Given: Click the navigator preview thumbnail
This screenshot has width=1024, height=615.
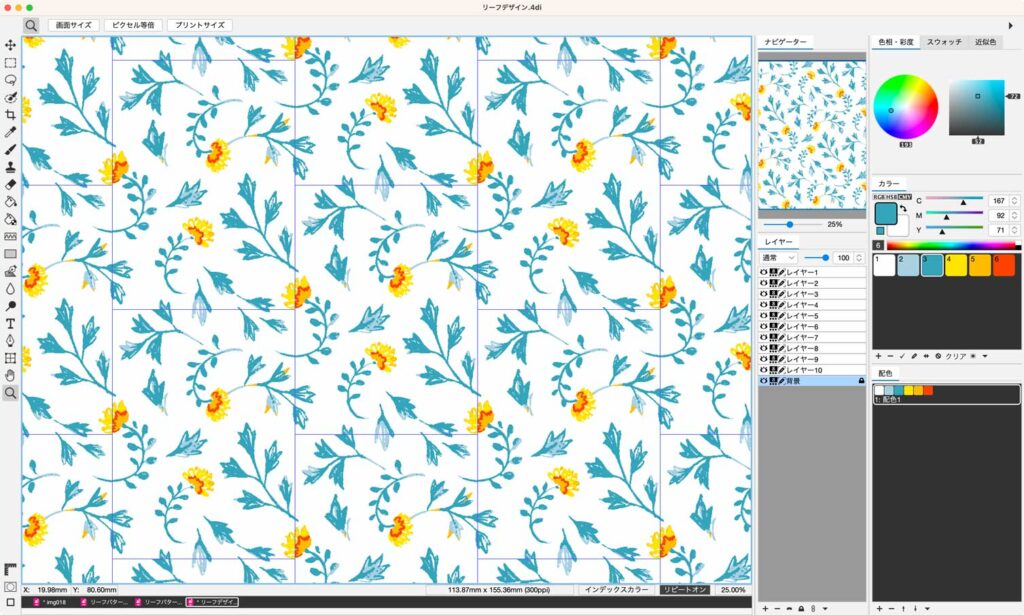Looking at the screenshot, I should [812, 135].
